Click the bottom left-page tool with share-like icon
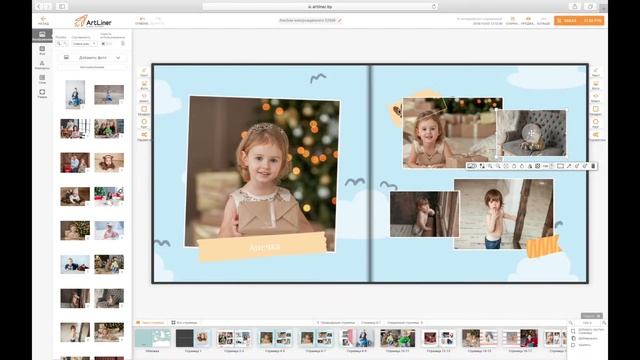 tap(144, 136)
